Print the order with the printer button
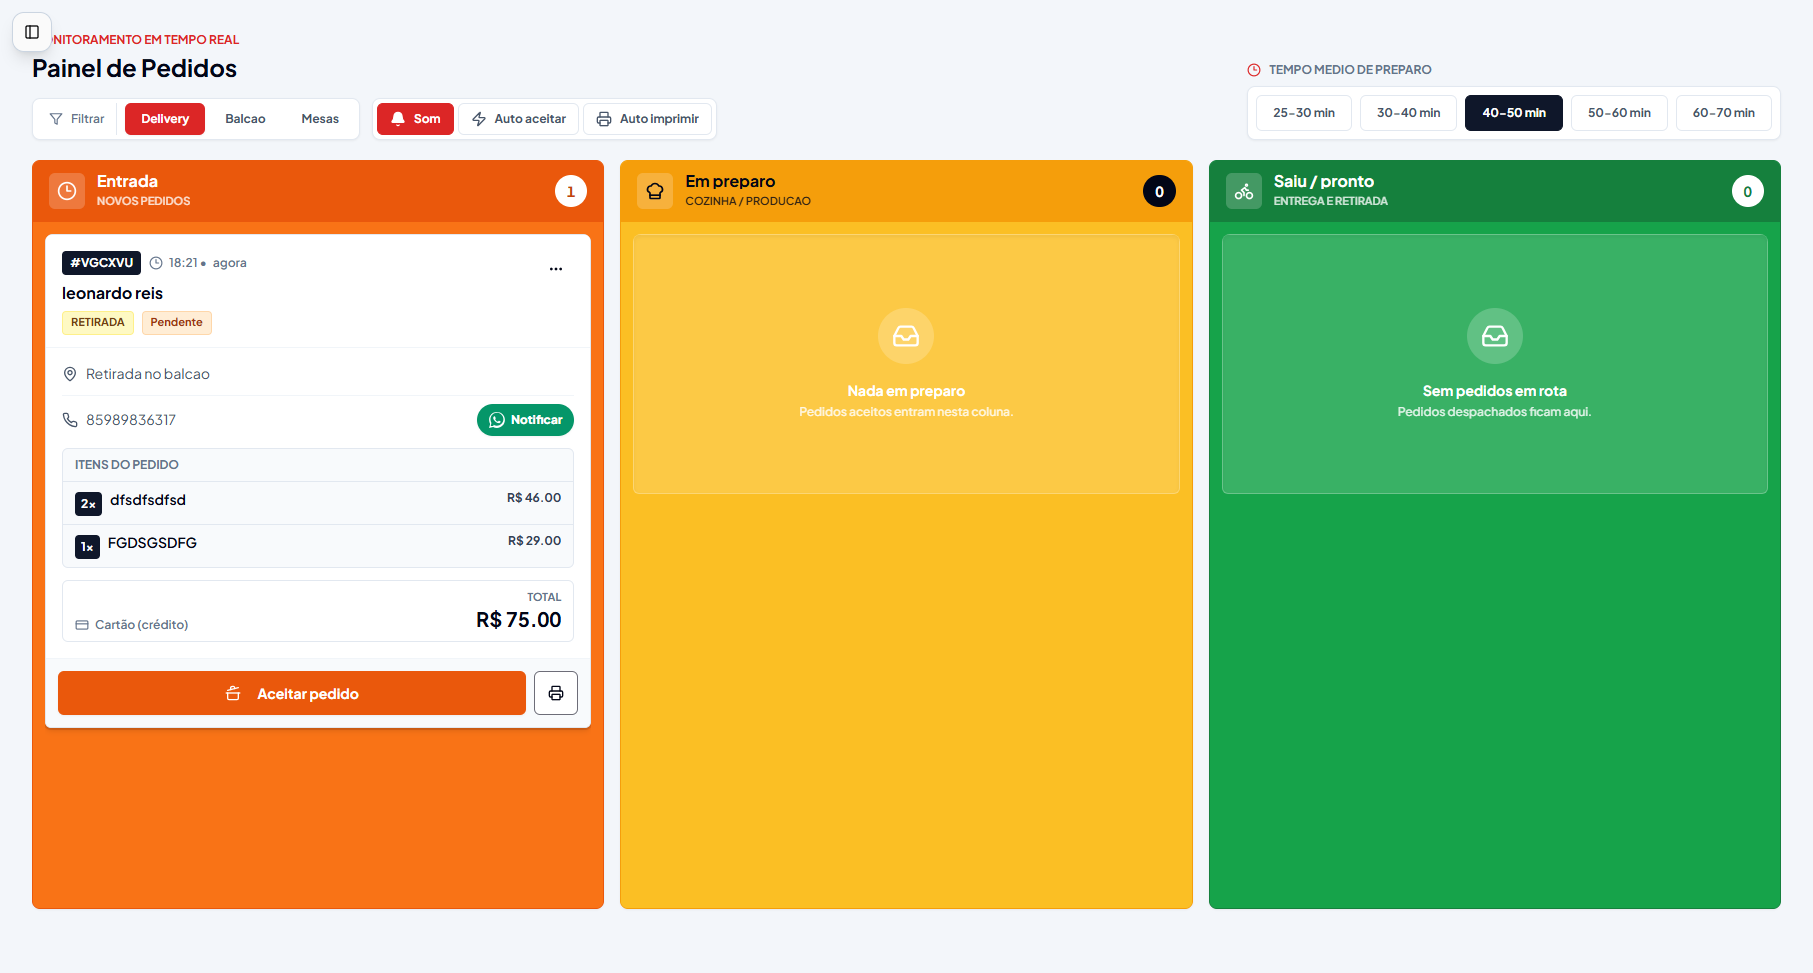 point(556,693)
